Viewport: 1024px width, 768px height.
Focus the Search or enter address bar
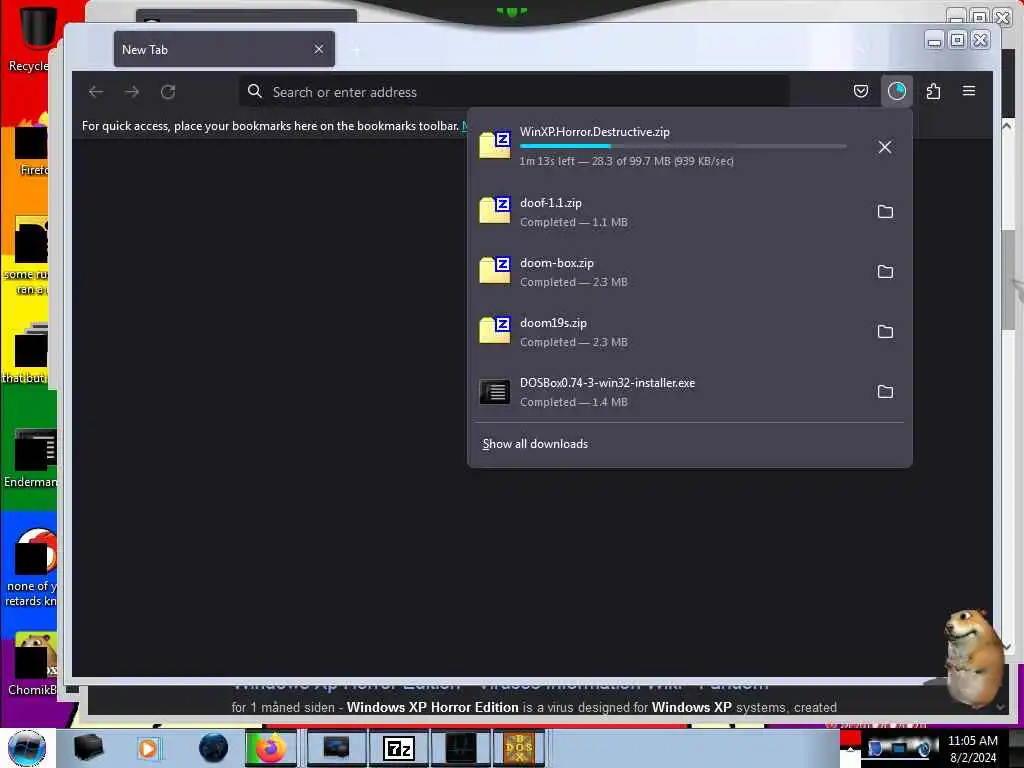[x=515, y=92]
